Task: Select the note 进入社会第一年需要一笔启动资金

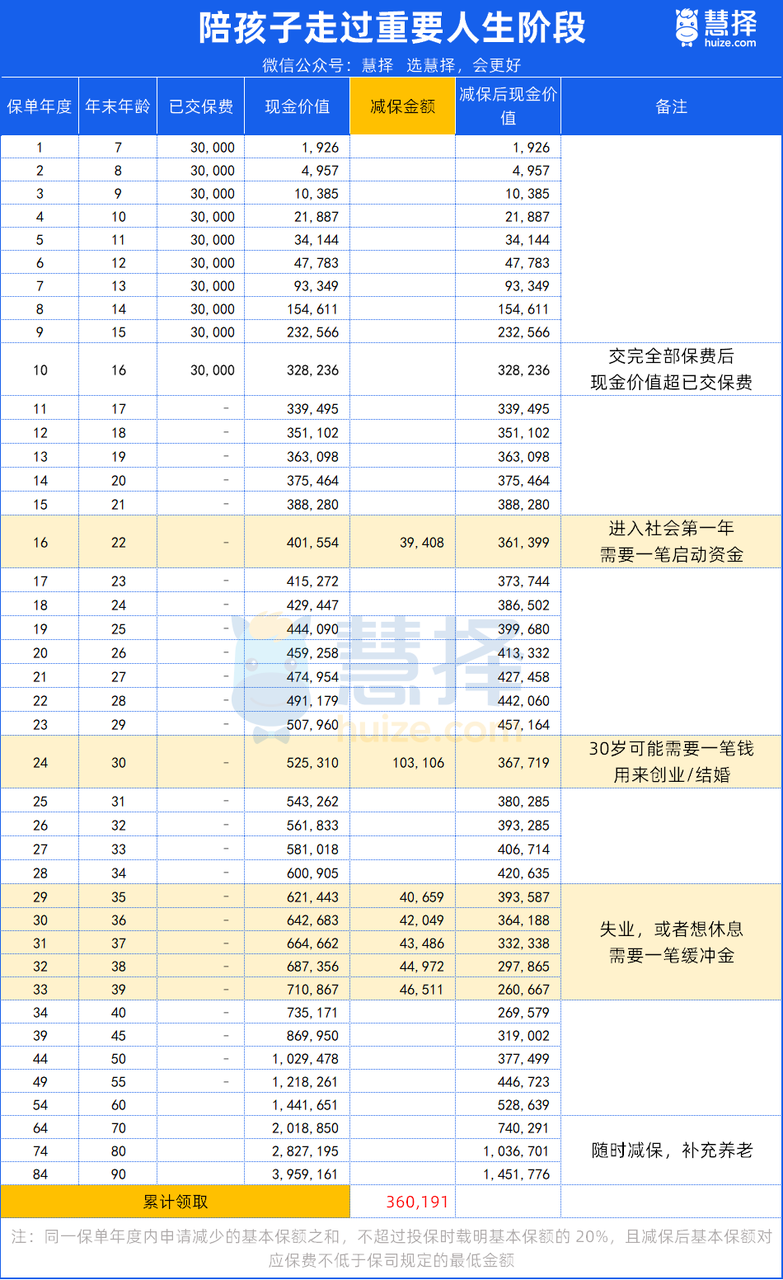Action: click(671, 542)
